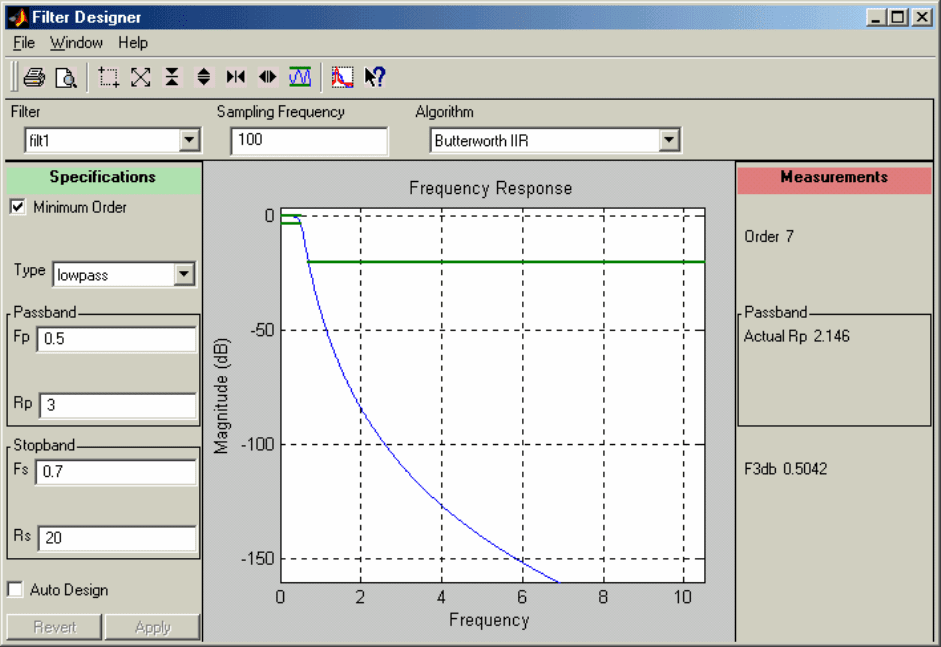This screenshot has height=647, width=941.
Task: Click the F3db 0.5042 measurement
Action: [786, 469]
